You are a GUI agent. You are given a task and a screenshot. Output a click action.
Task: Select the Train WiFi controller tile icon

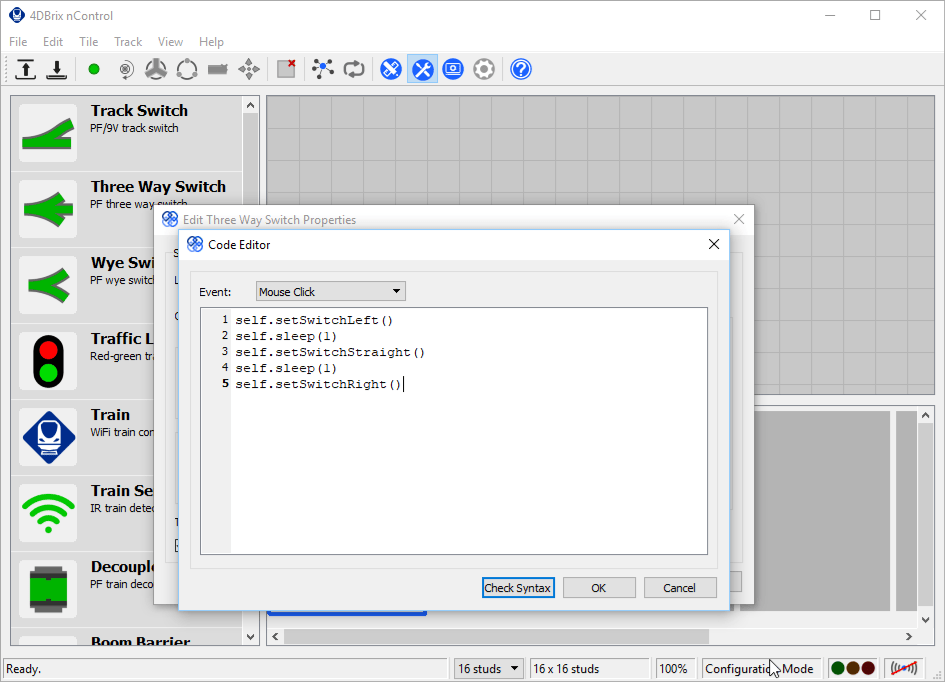click(x=48, y=437)
